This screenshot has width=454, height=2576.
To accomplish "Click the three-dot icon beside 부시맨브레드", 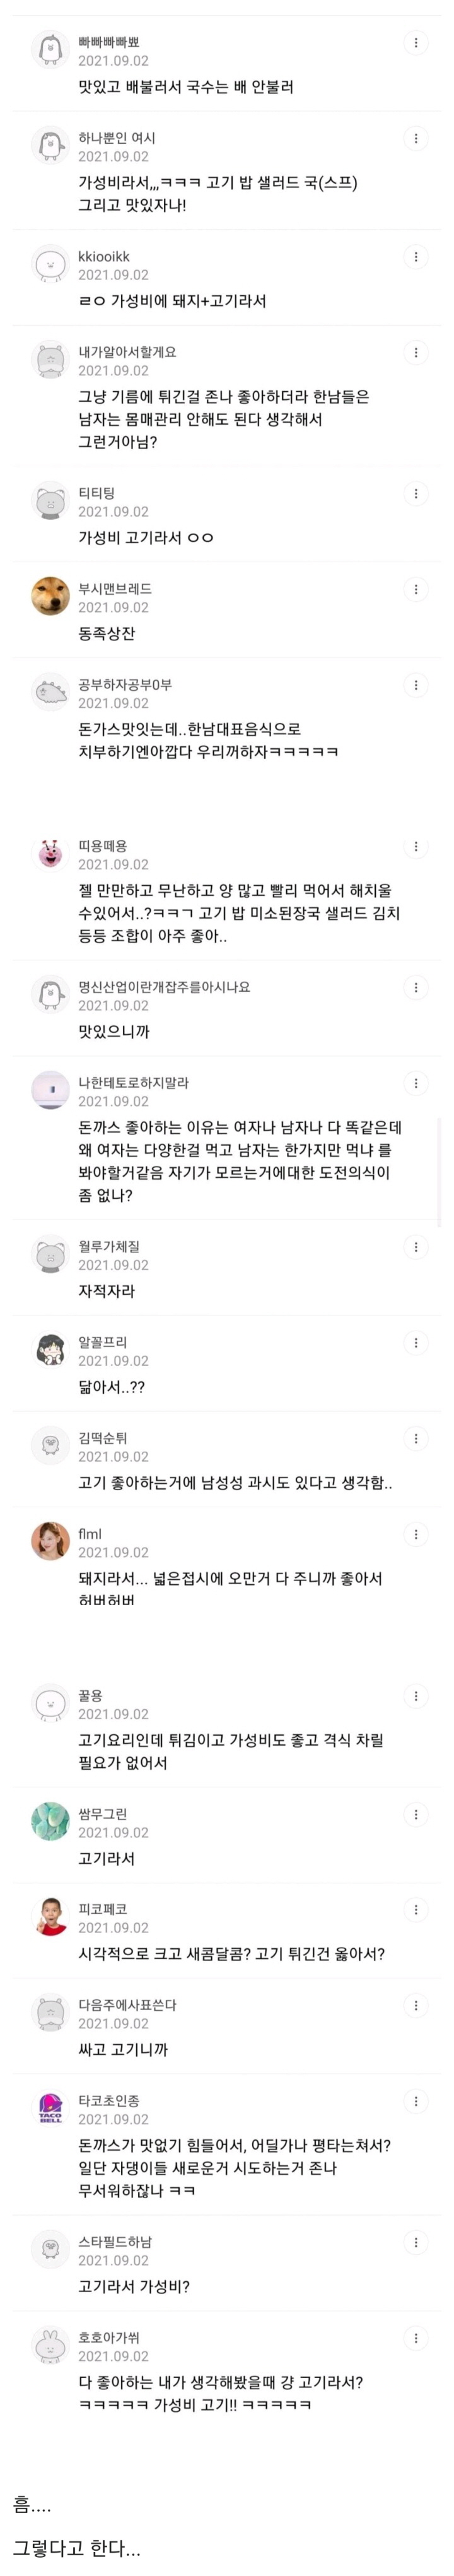I will click(x=415, y=589).
